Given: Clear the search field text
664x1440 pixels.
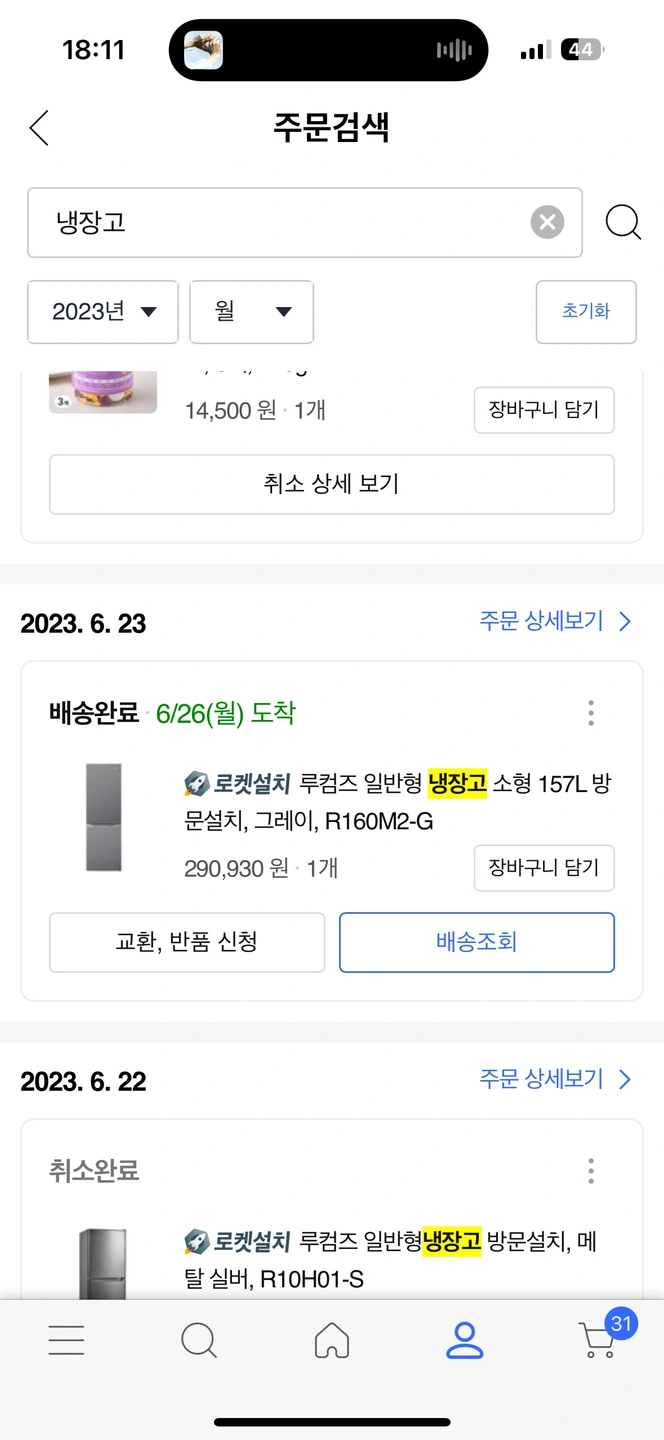Looking at the screenshot, I should [547, 222].
